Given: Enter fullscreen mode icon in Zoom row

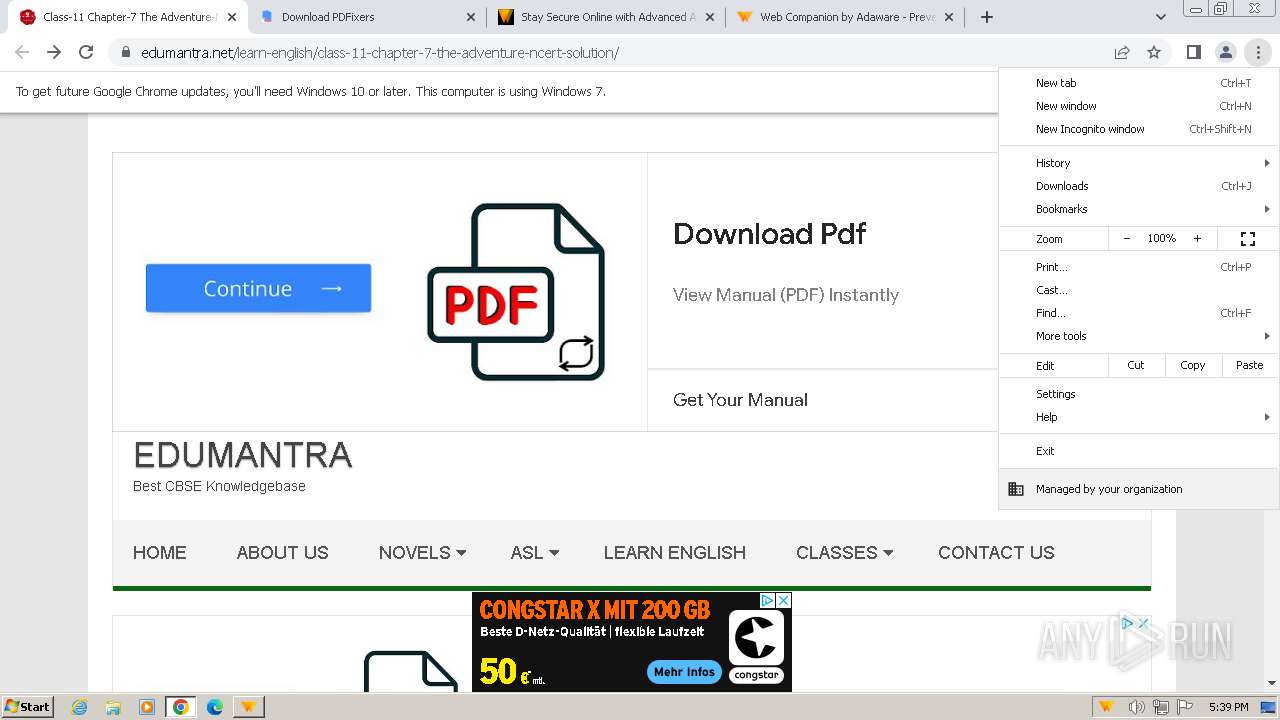Looking at the screenshot, I should click(x=1248, y=239).
